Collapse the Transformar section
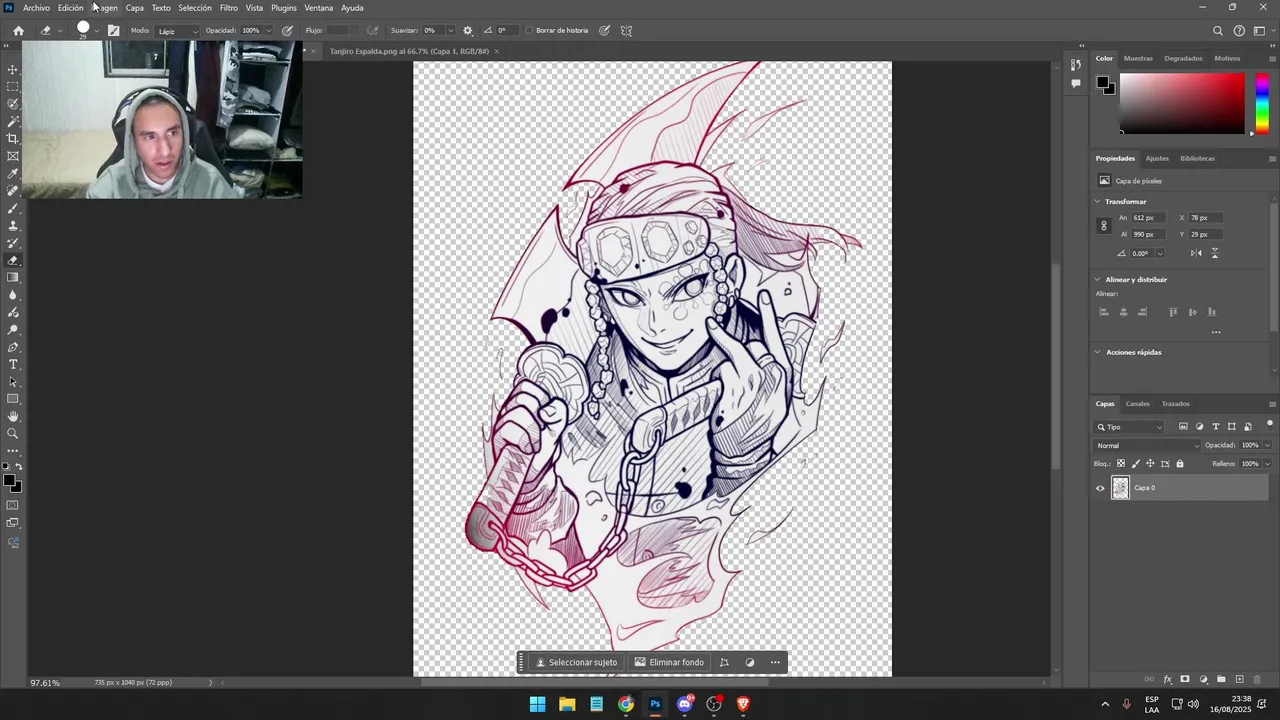Image resolution: width=1280 pixels, height=720 pixels. (x=1098, y=201)
